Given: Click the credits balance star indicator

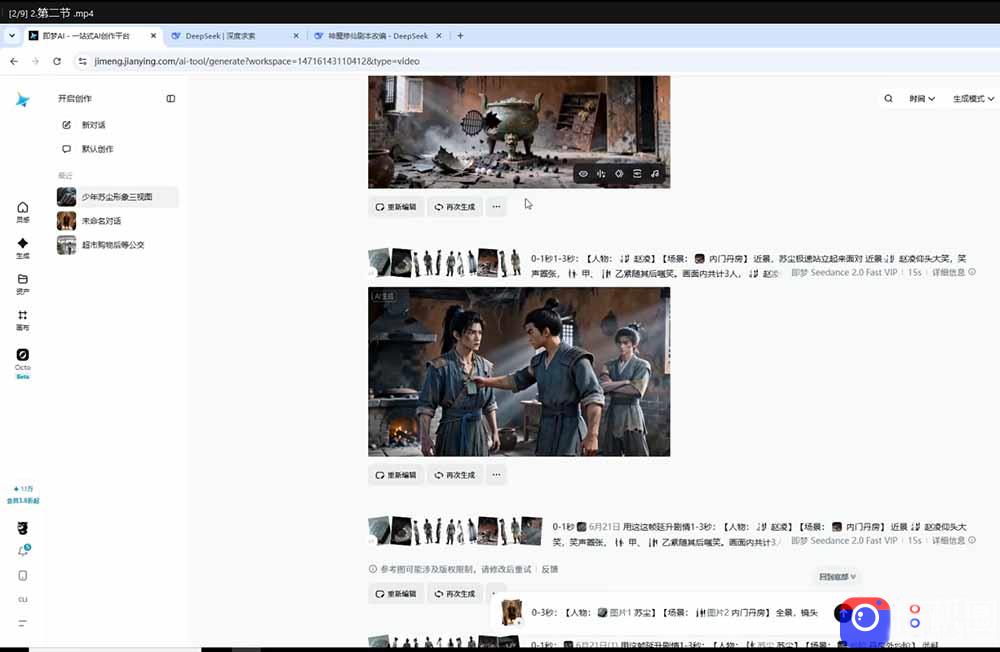Looking at the screenshot, I should [x=23, y=489].
